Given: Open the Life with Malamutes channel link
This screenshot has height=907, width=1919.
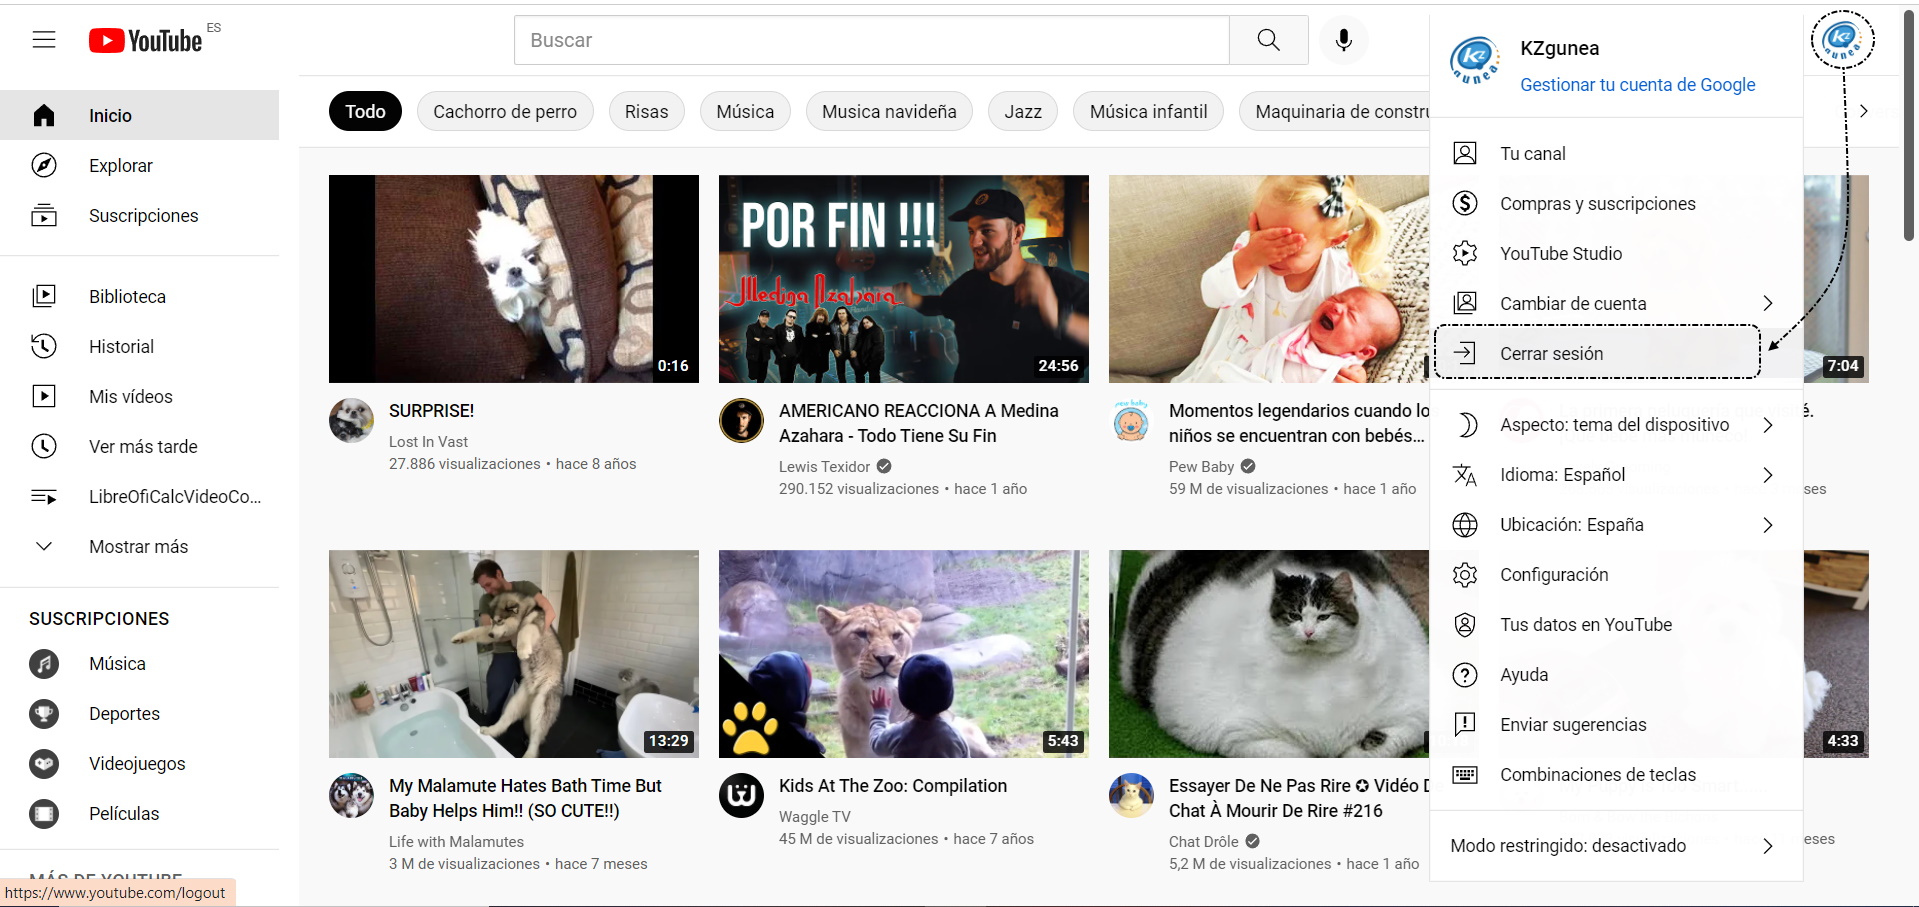Looking at the screenshot, I should coord(456,841).
